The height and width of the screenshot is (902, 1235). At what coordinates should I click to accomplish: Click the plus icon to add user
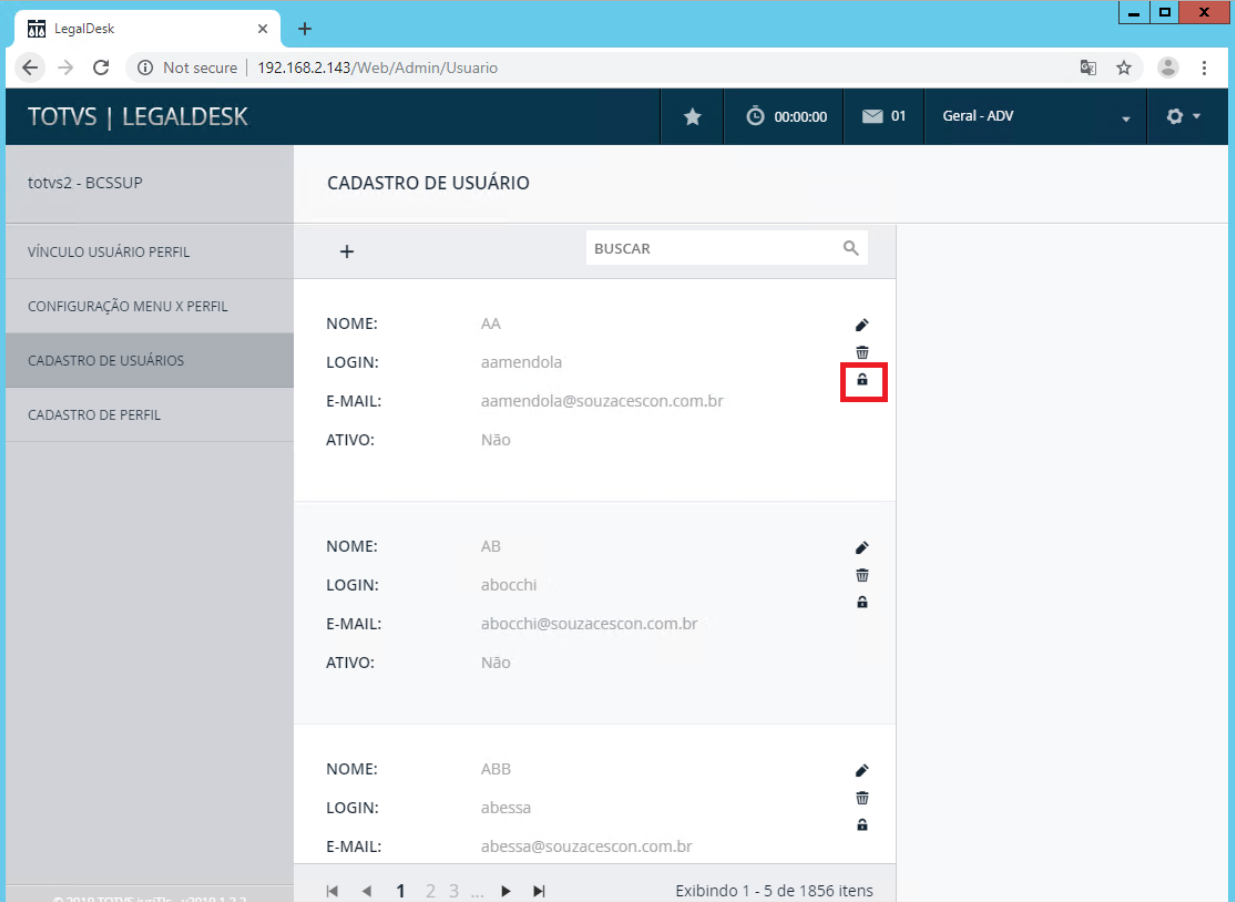coord(347,252)
